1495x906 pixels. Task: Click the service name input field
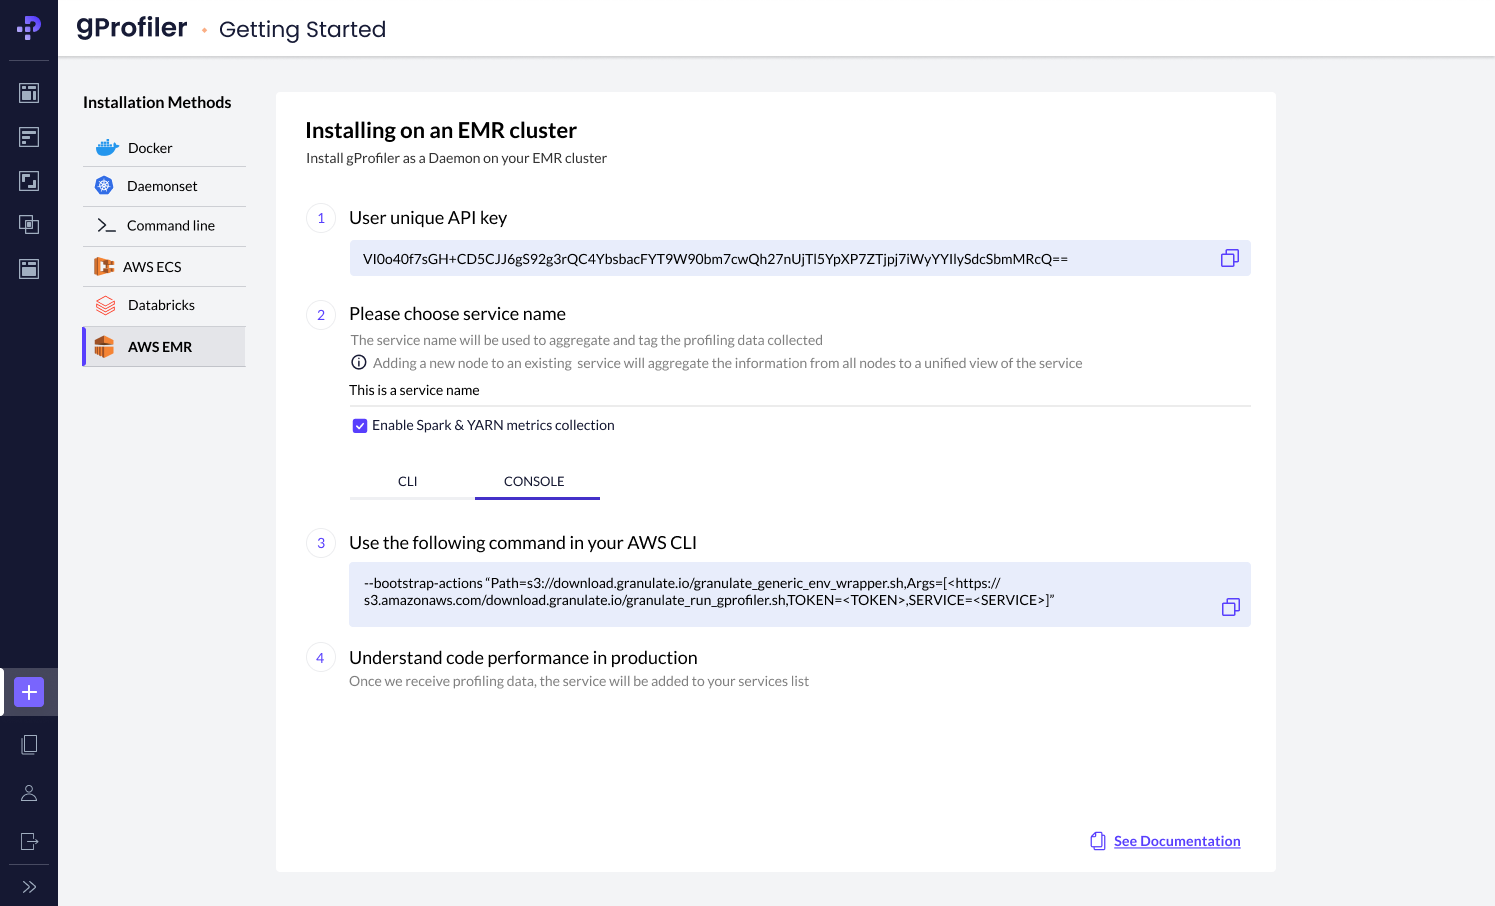[798, 390]
